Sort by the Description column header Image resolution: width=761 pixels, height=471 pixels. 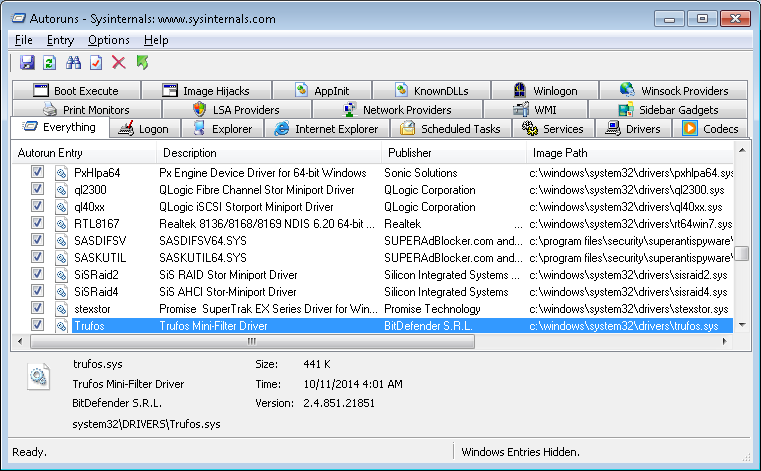(x=269, y=153)
